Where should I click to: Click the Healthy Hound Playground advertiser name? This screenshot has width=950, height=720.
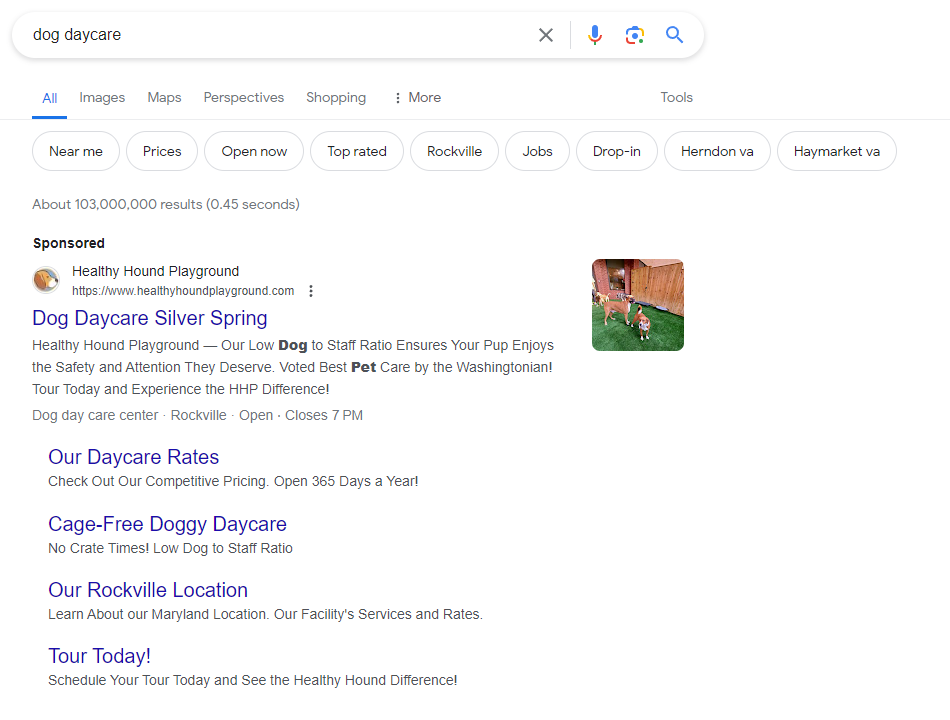pos(156,271)
